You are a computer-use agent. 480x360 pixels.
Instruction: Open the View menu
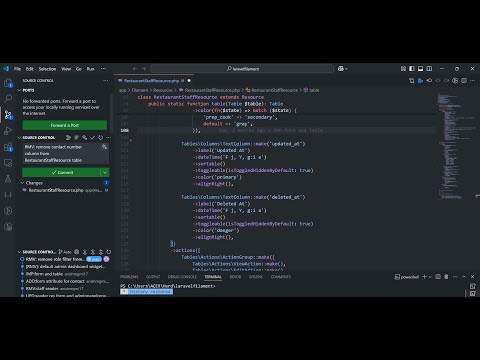(x=66, y=69)
